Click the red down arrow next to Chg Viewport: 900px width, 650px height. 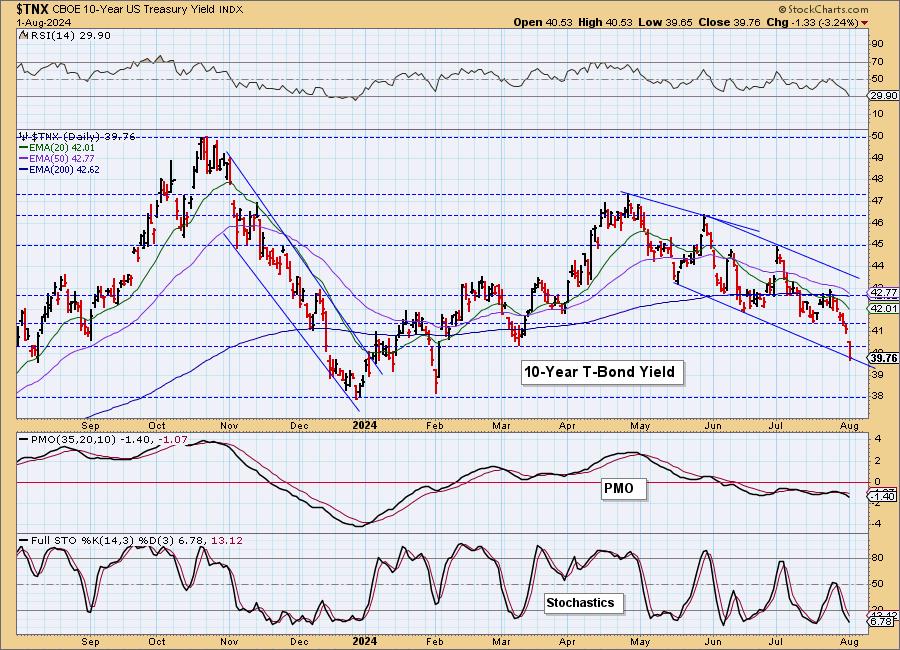click(864, 23)
